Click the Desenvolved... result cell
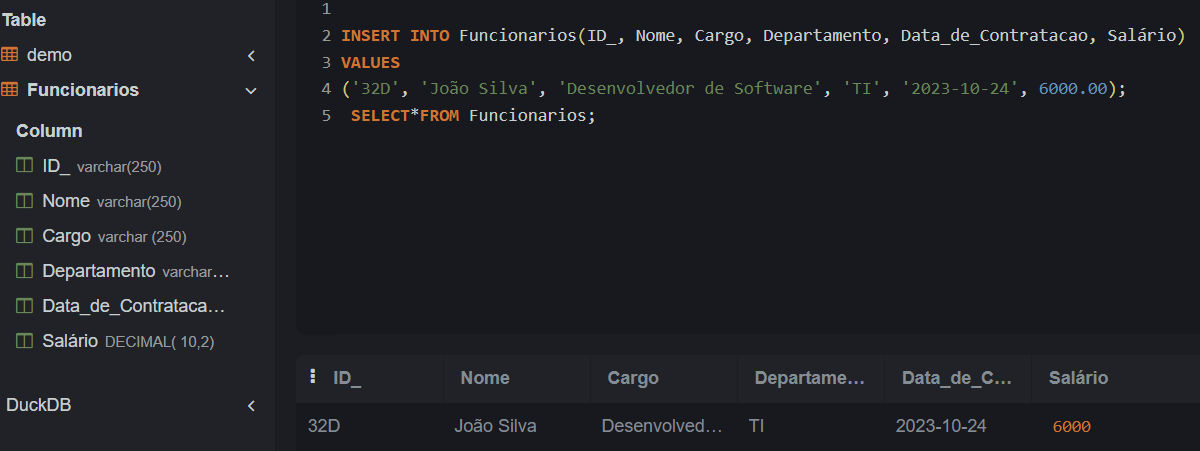This screenshot has width=1200, height=451. point(661,426)
